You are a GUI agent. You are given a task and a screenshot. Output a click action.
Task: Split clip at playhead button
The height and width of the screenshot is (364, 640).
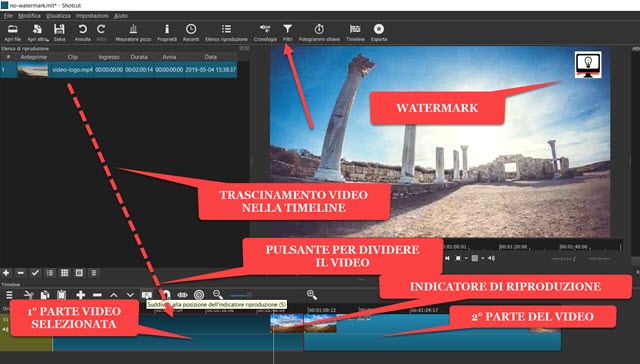[x=147, y=295]
